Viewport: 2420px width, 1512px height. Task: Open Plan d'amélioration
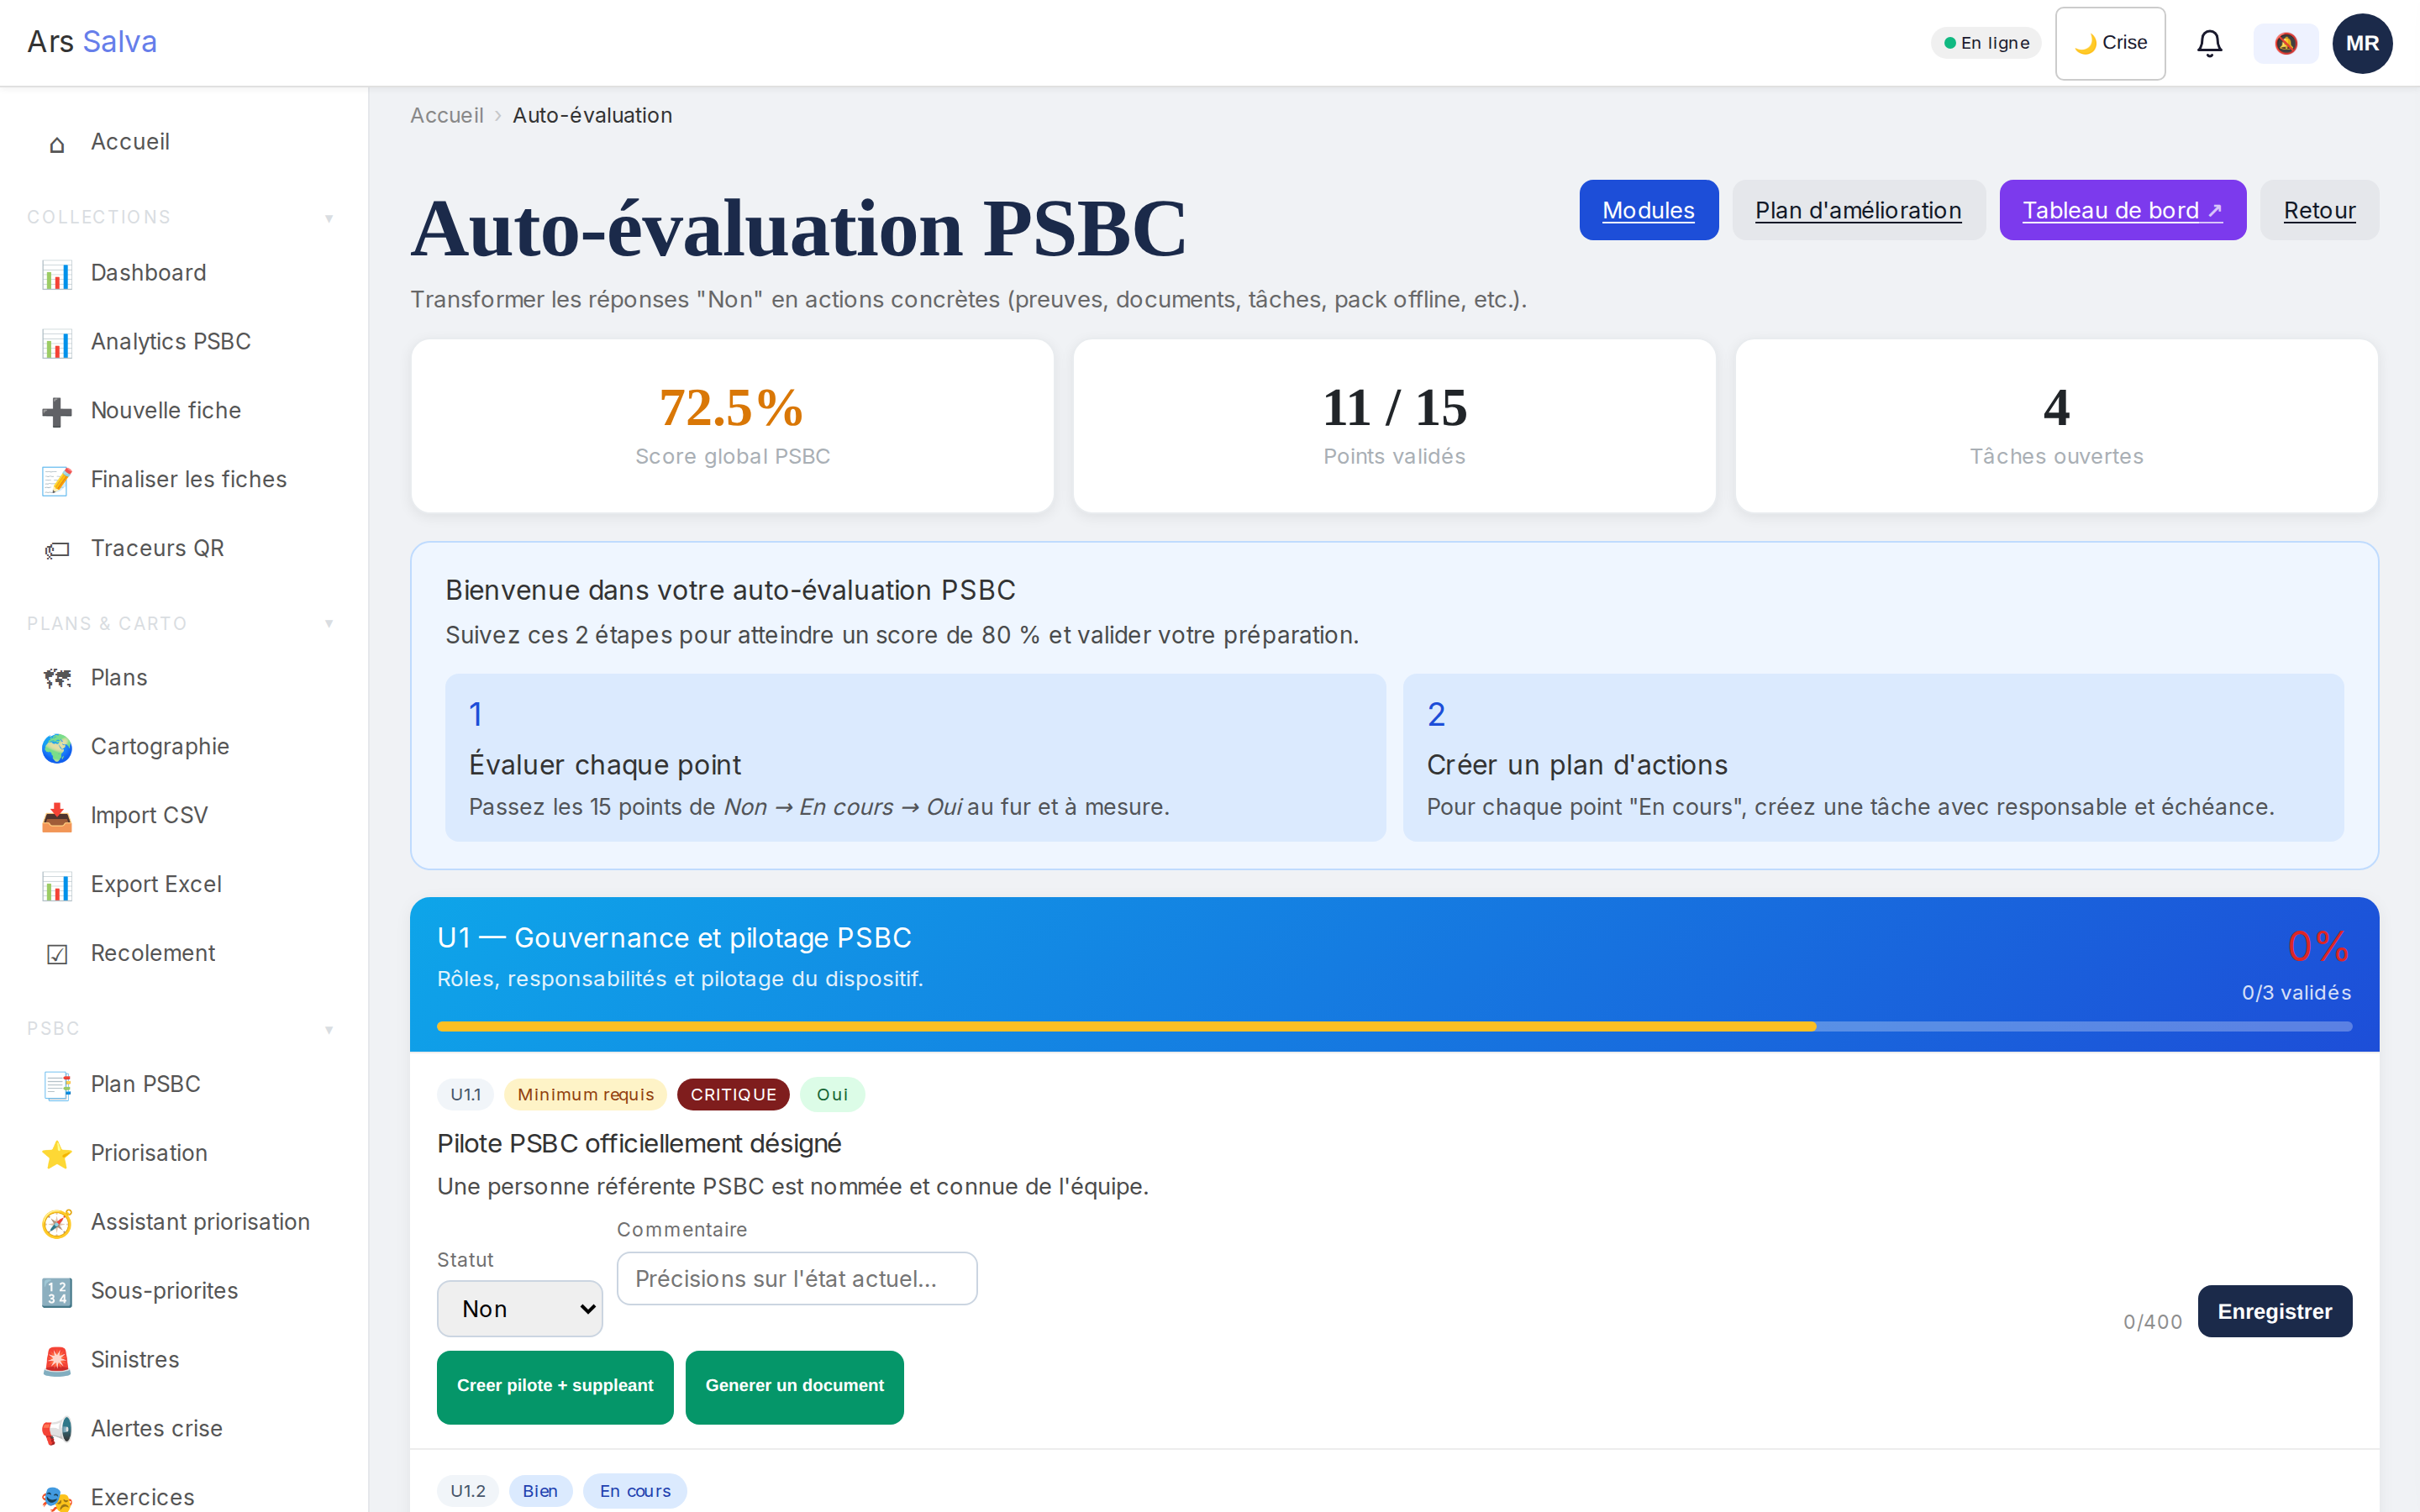(1858, 210)
